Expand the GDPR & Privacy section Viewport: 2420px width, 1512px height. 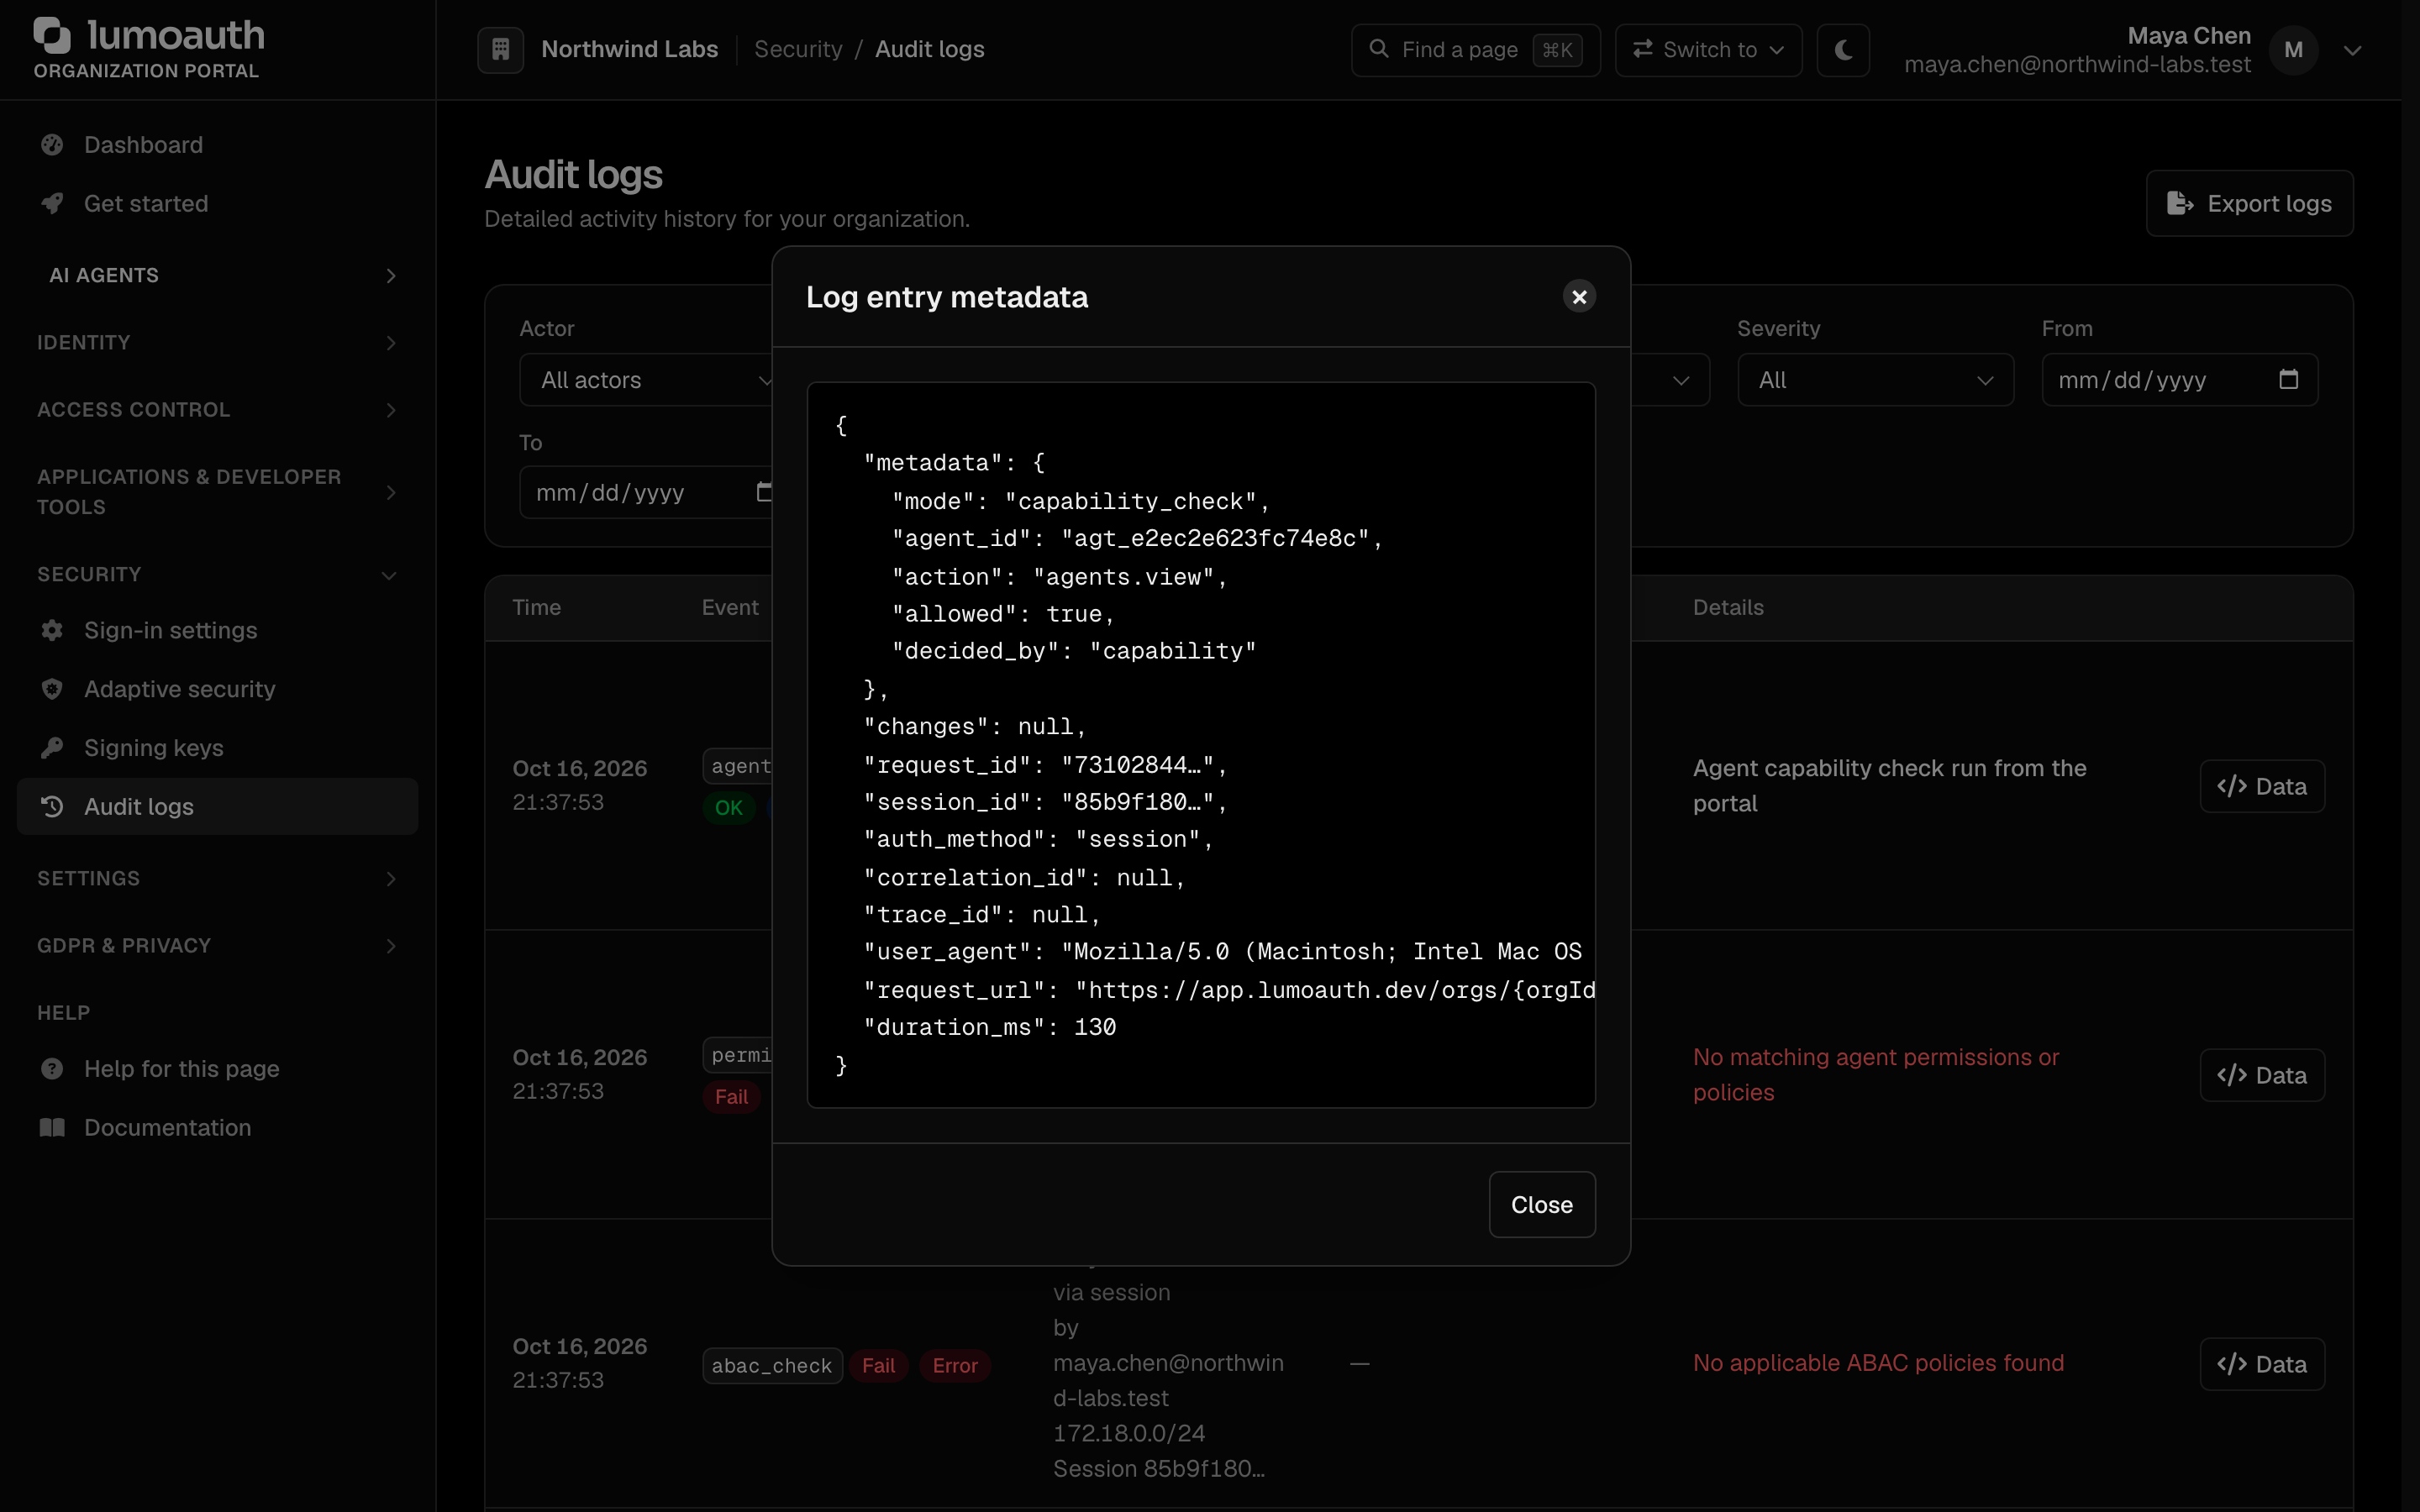[217, 946]
